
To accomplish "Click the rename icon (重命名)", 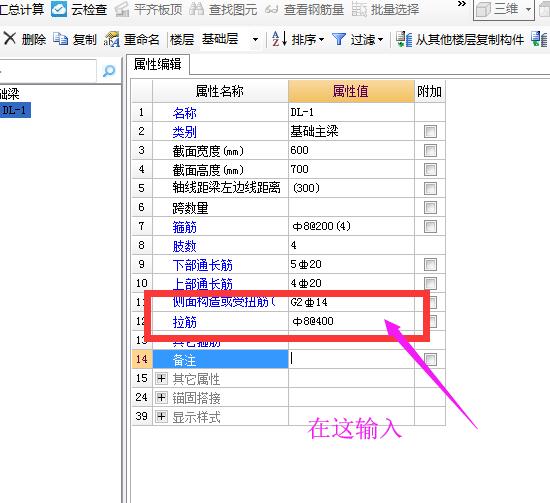I will point(112,39).
